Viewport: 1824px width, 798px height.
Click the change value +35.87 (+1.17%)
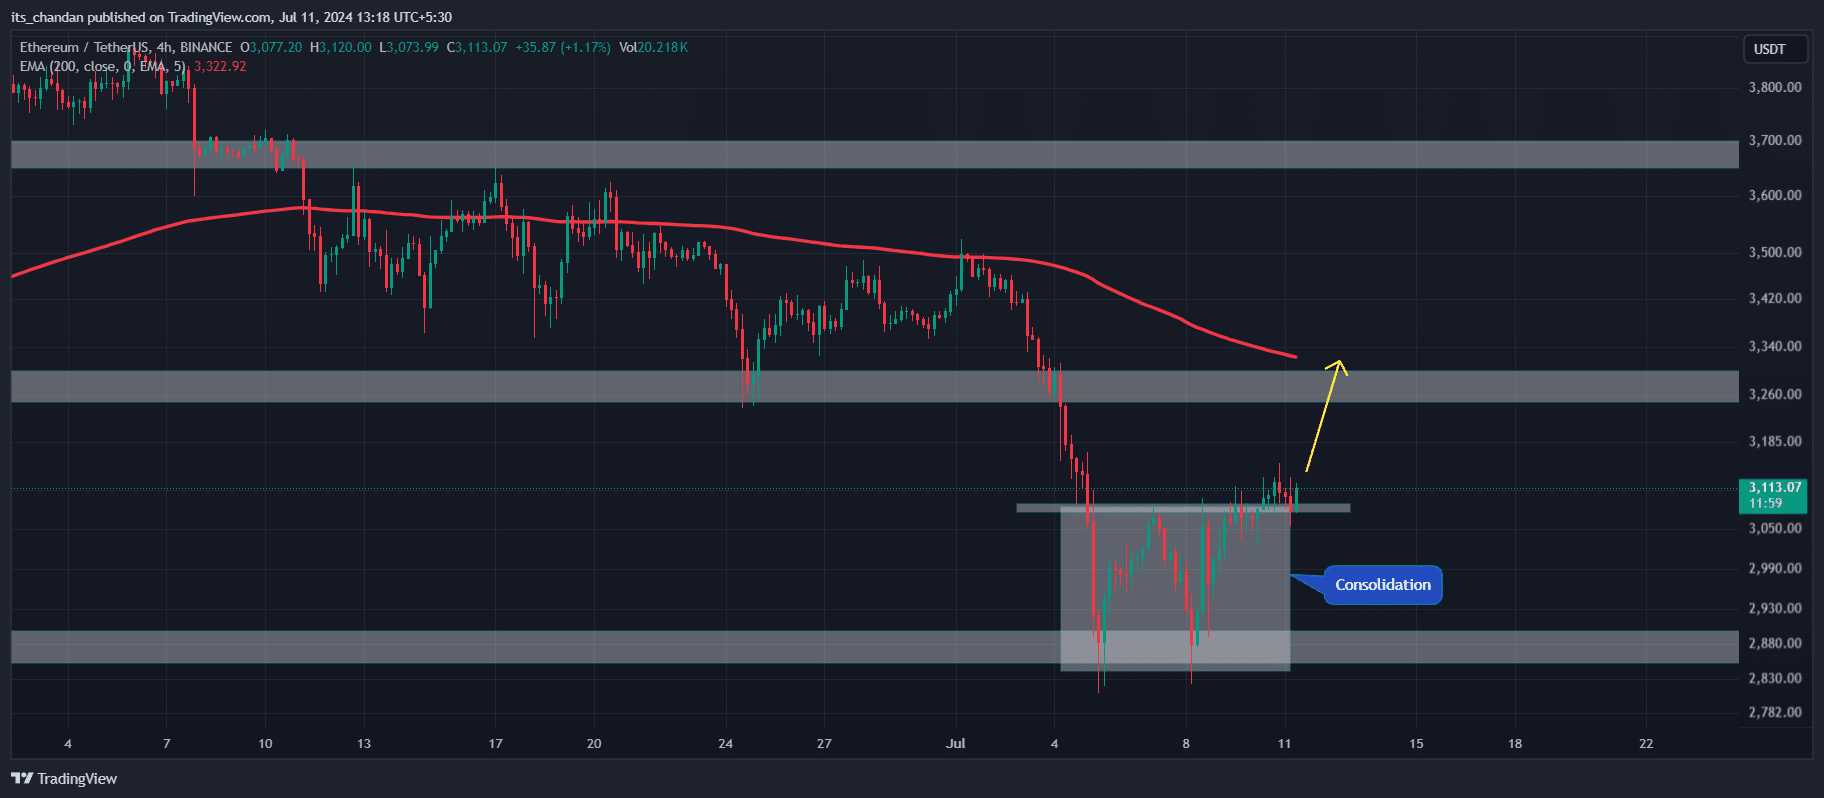tap(563, 47)
